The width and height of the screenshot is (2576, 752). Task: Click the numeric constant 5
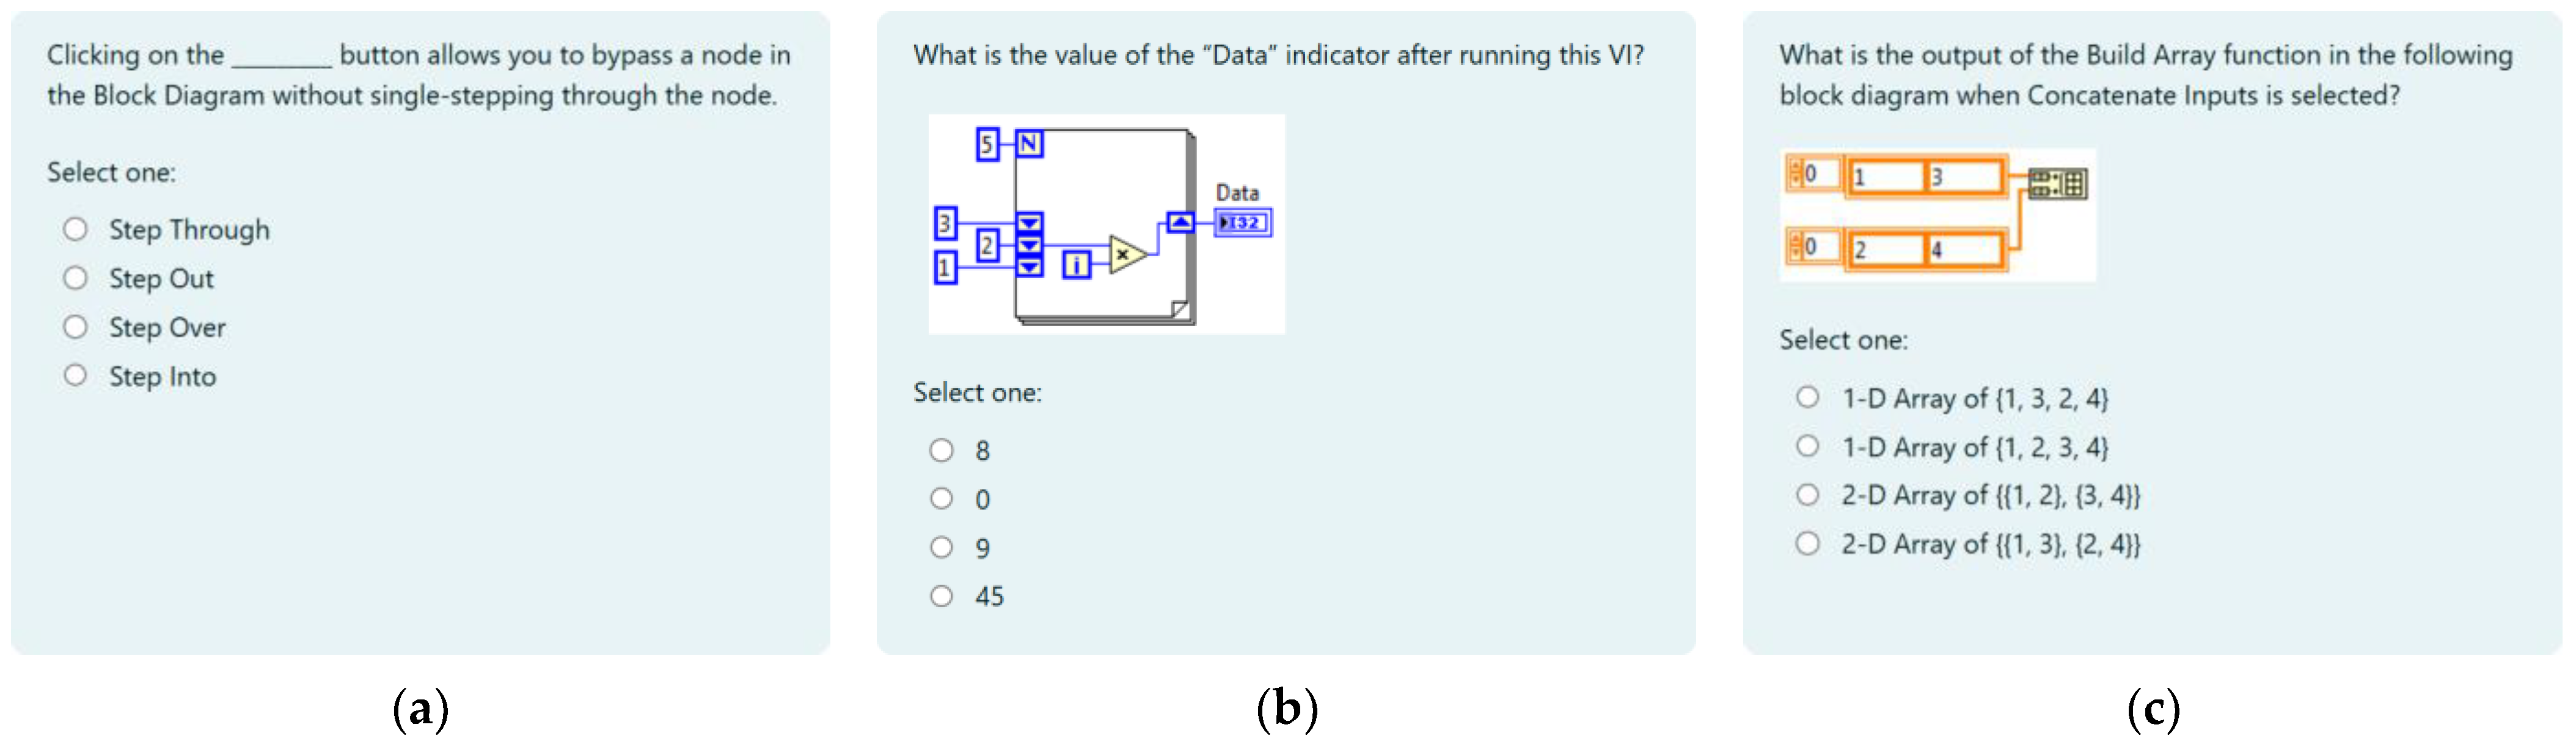click(x=987, y=144)
